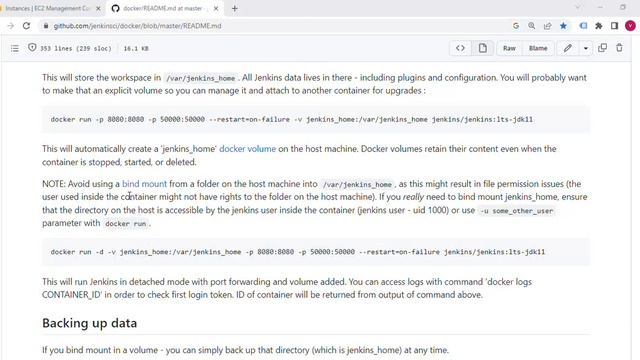640x360 pixels.
Task: Open the profile avatar menu
Action: (630, 26)
